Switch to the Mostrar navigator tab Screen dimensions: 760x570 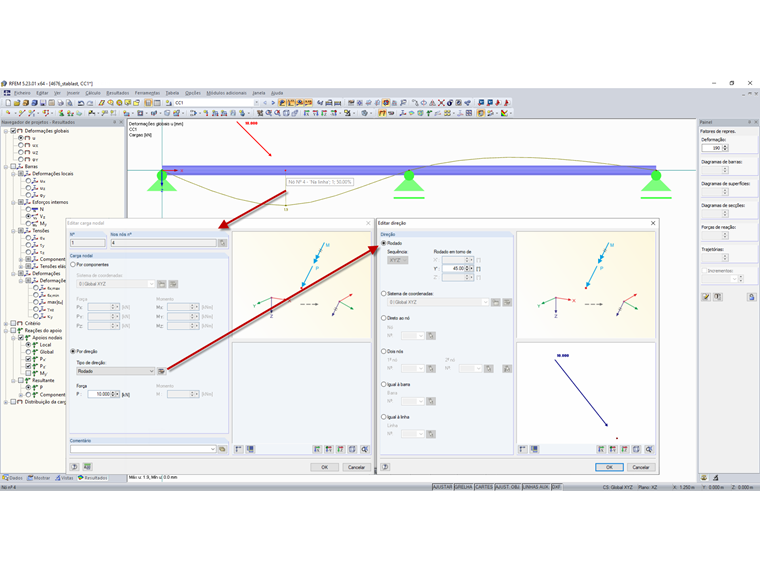[39, 478]
